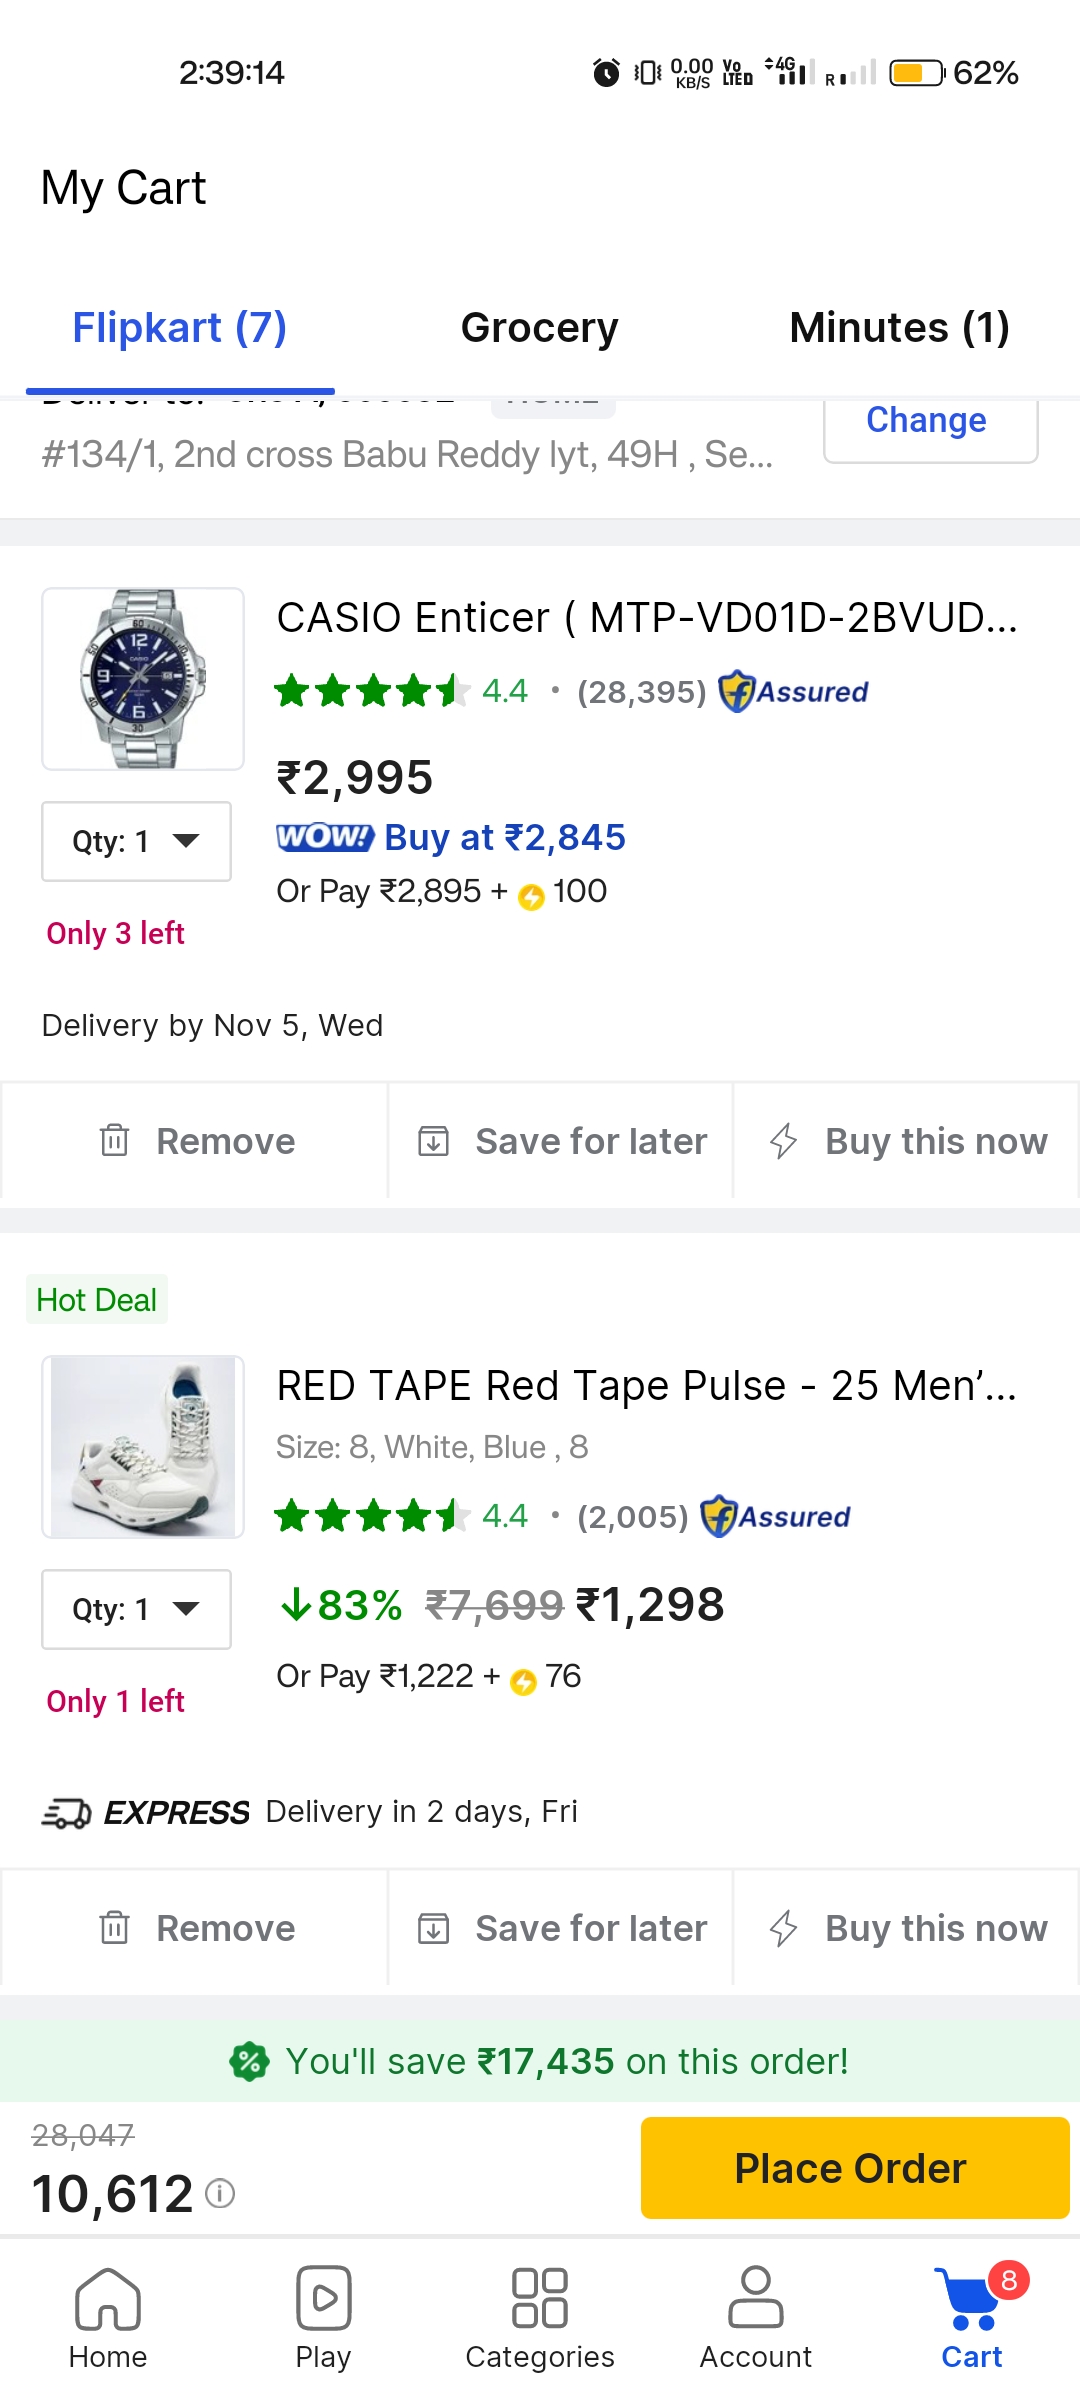Tap the Flipkart Assured badge on CASIO watch
Screen dimensions: 1080x2400
coord(794,691)
